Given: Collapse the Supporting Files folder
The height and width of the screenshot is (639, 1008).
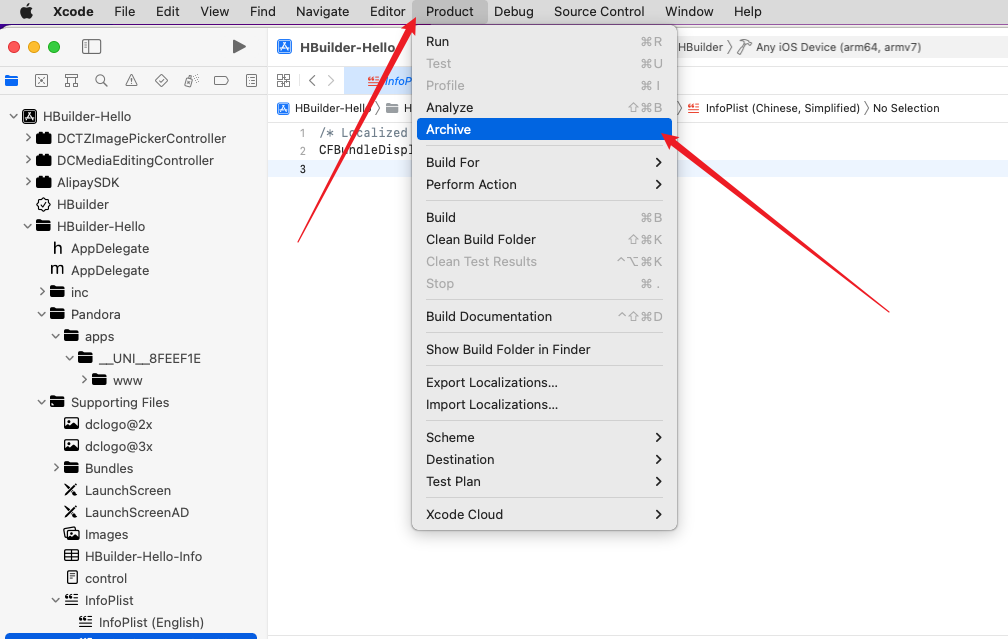Looking at the screenshot, I should pos(42,402).
